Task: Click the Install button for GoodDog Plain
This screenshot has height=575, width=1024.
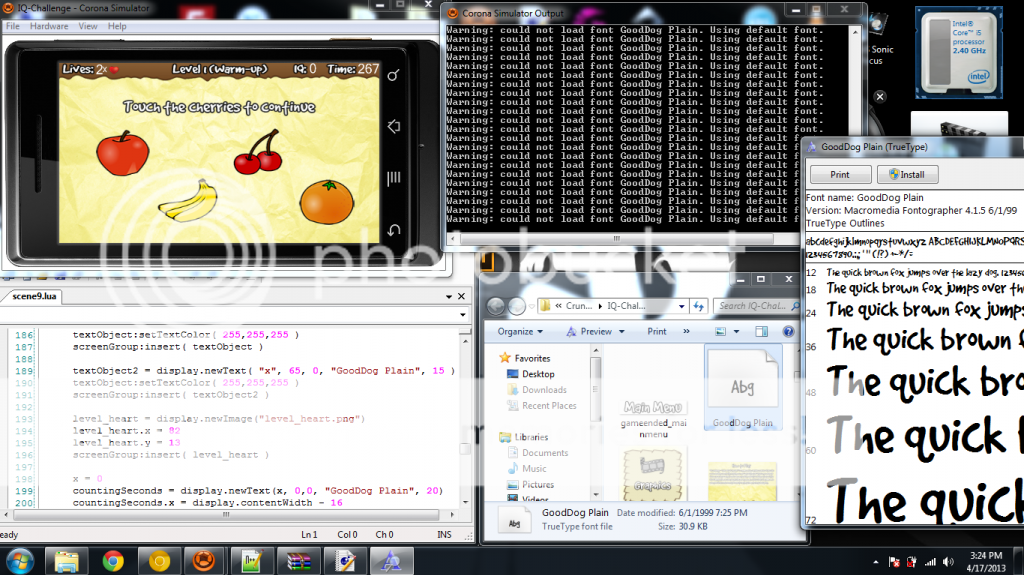Action: coord(907,174)
